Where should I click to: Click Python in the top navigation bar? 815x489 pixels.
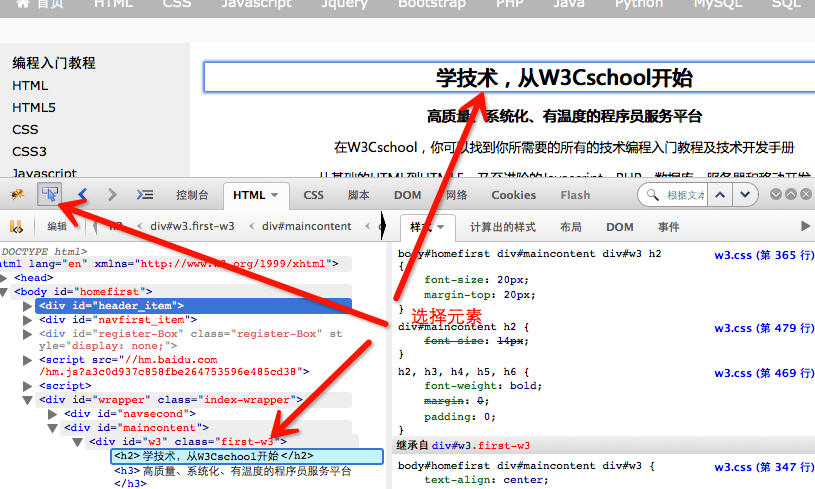[639, 4]
